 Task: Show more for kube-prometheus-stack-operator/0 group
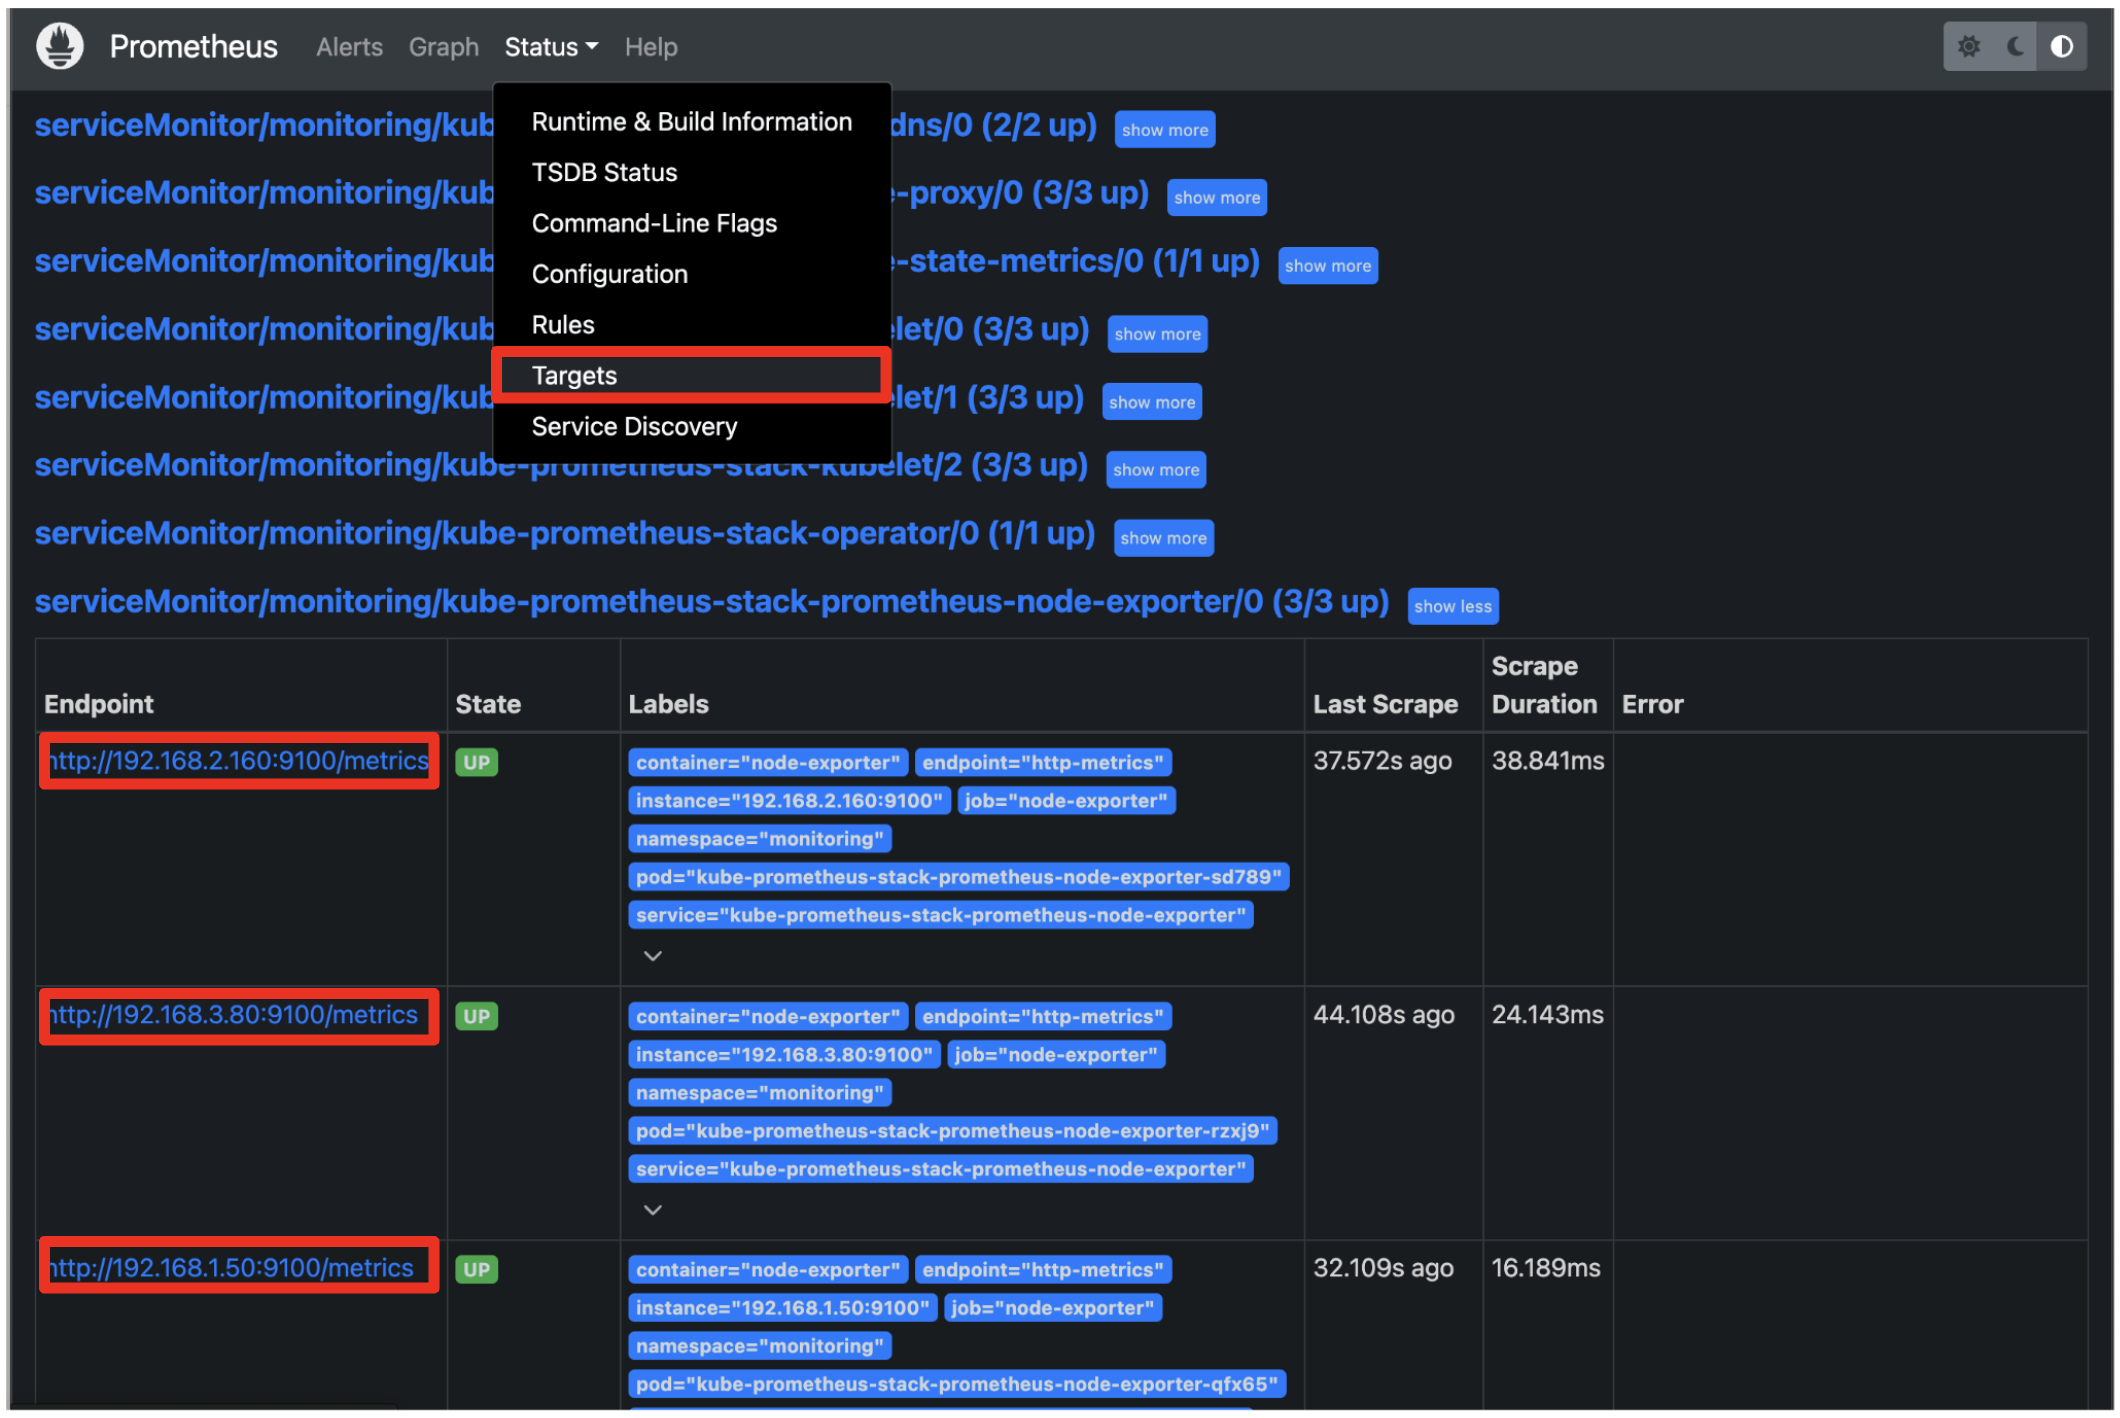coord(1162,538)
